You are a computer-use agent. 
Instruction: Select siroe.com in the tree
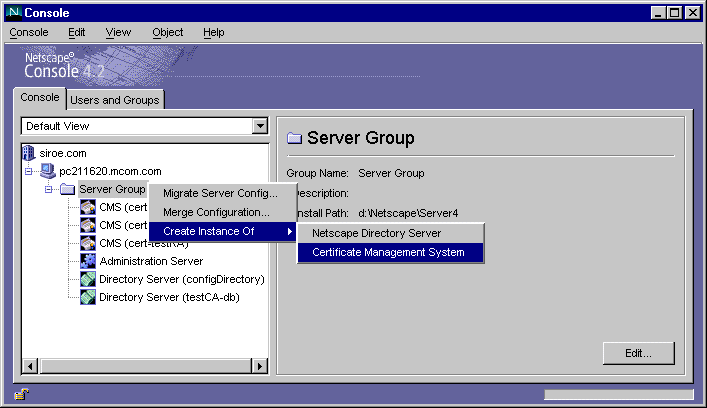(x=63, y=153)
